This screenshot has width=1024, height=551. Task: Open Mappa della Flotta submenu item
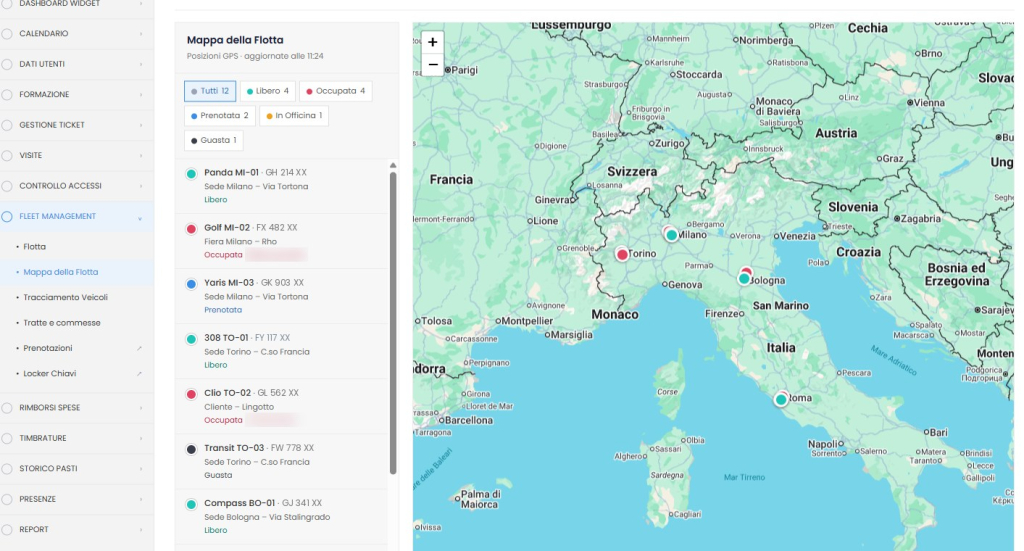tap(61, 272)
